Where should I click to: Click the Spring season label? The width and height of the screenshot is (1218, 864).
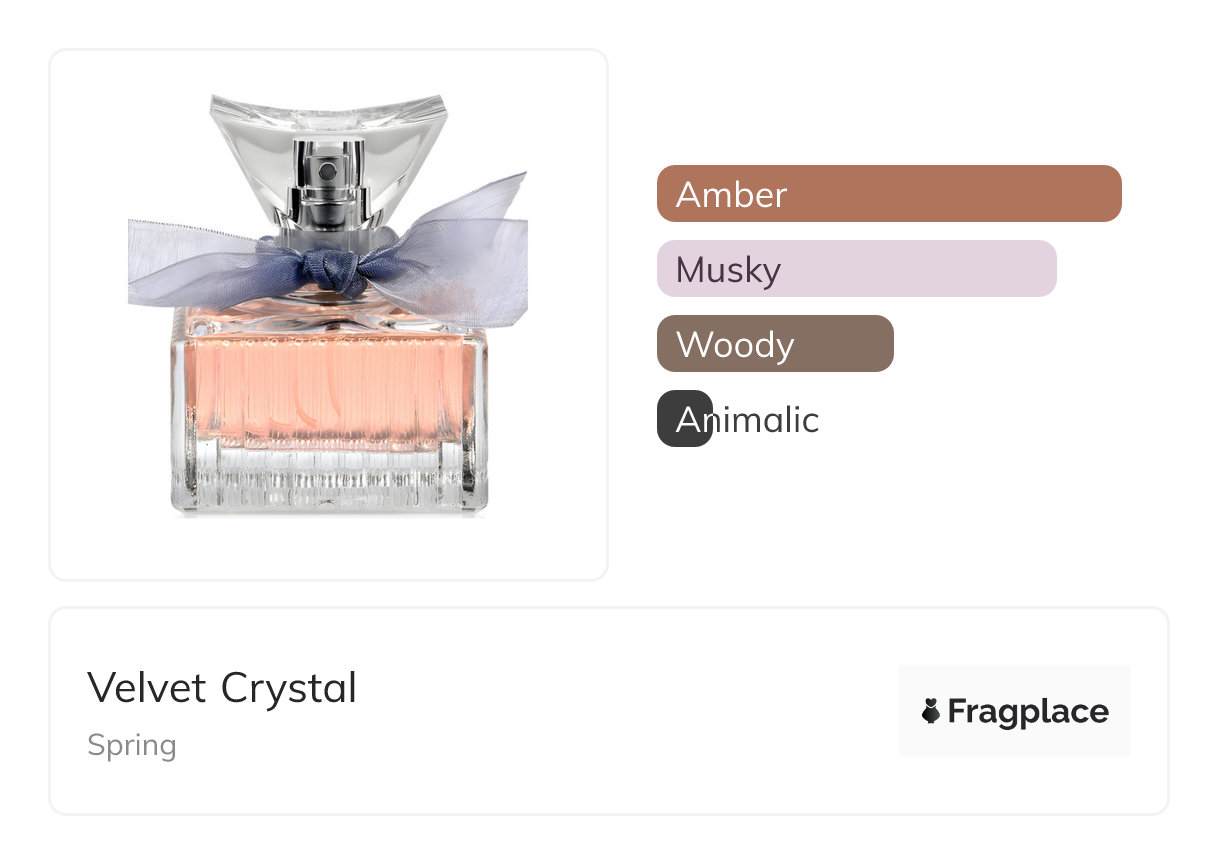pos(132,745)
